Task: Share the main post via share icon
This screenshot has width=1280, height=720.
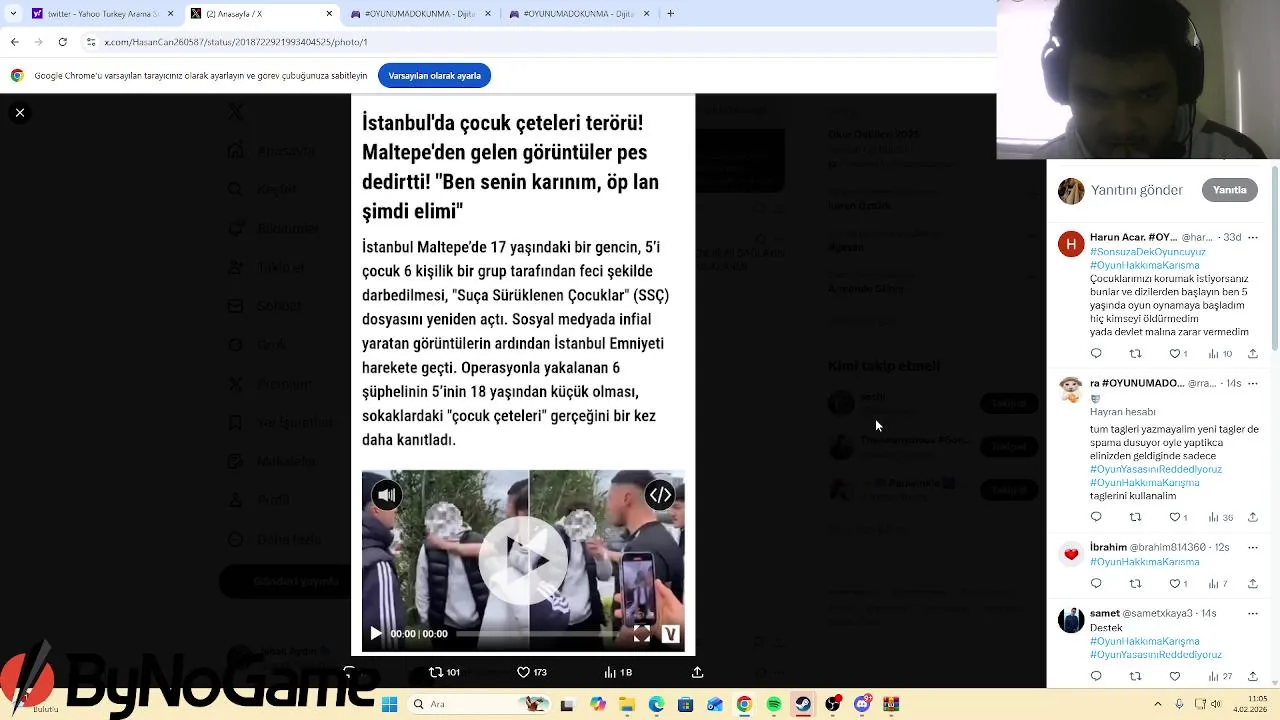Action: pyautogui.click(x=697, y=672)
